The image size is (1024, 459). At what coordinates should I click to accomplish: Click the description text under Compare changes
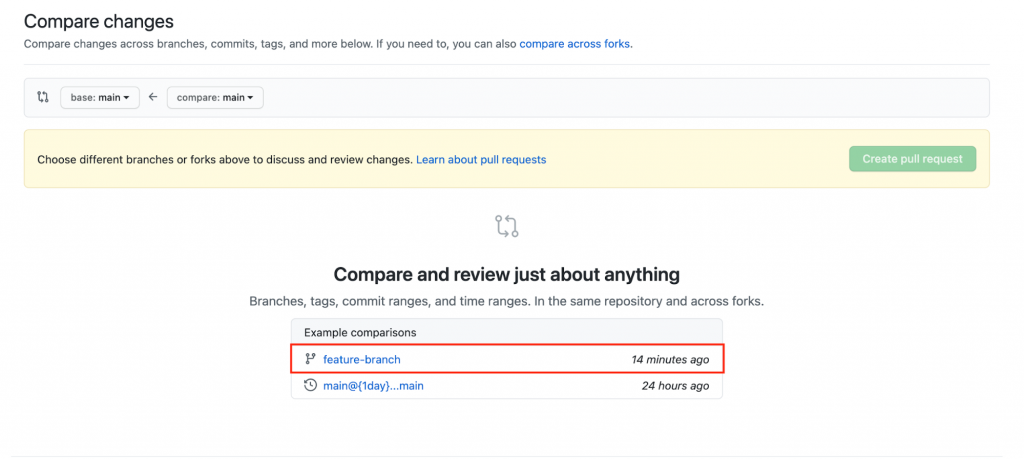pos(270,44)
